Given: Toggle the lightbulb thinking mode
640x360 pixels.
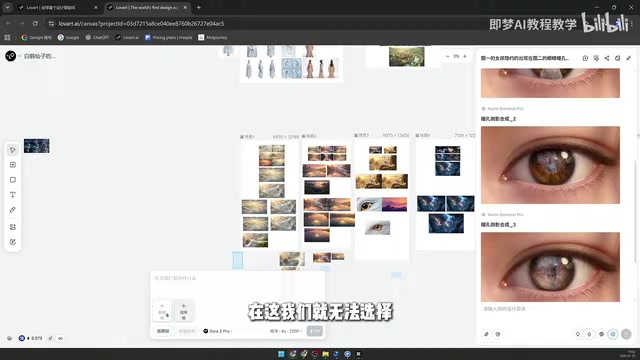Looking at the screenshot, I should coord(578,334).
